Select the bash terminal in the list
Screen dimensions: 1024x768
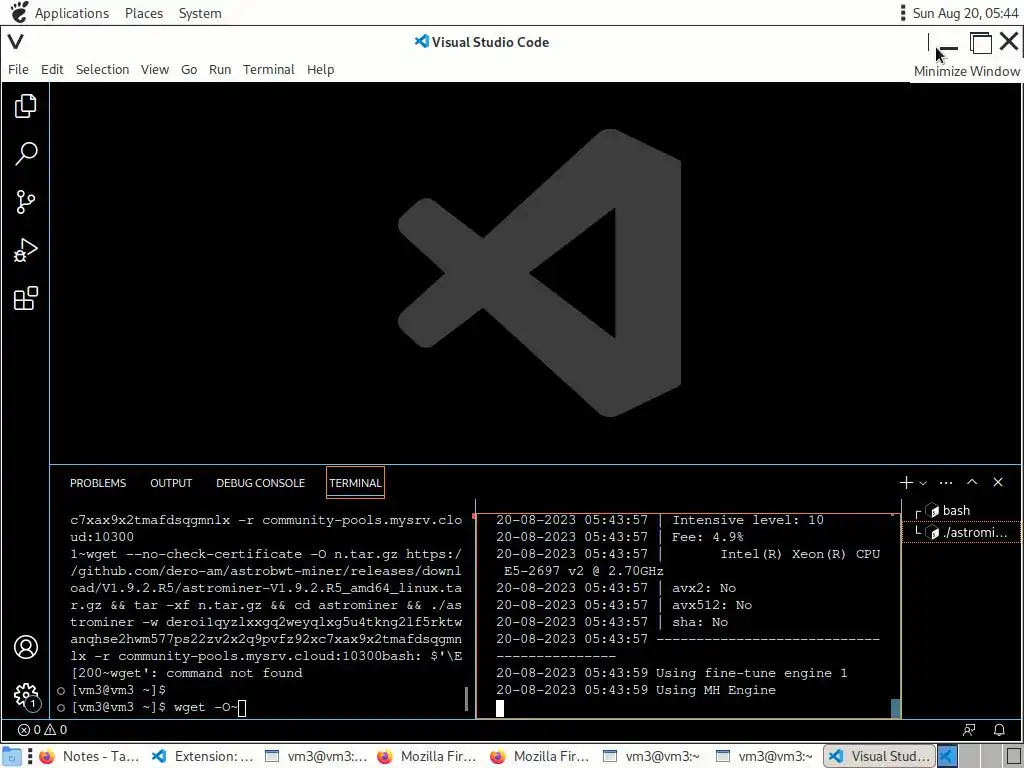click(x=961, y=511)
